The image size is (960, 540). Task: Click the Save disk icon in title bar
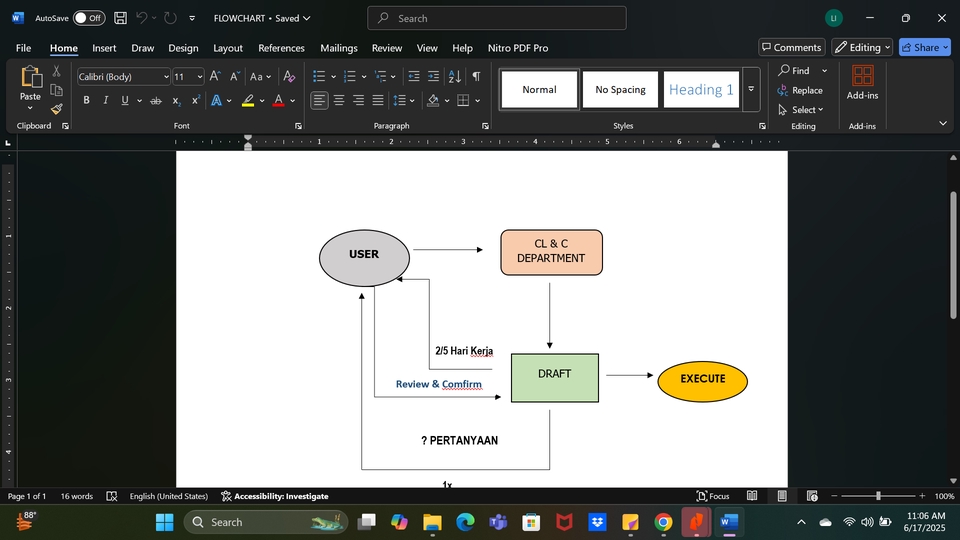coord(120,18)
